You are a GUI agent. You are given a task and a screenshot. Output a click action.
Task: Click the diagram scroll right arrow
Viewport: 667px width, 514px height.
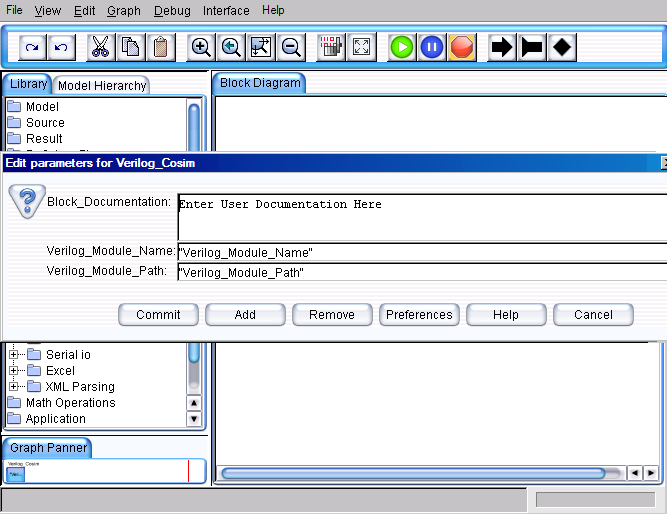pyautogui.click(x=651, y=473)
